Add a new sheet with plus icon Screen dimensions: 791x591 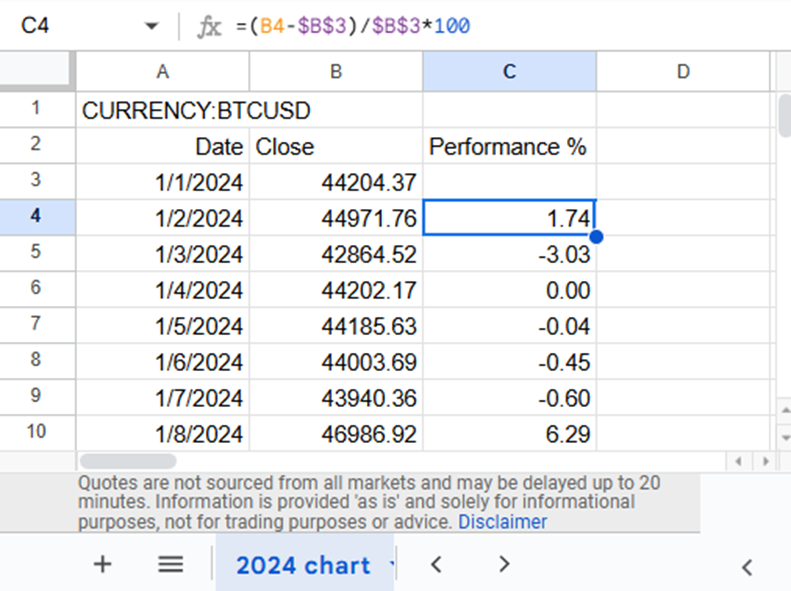click(x=102, y=564)
